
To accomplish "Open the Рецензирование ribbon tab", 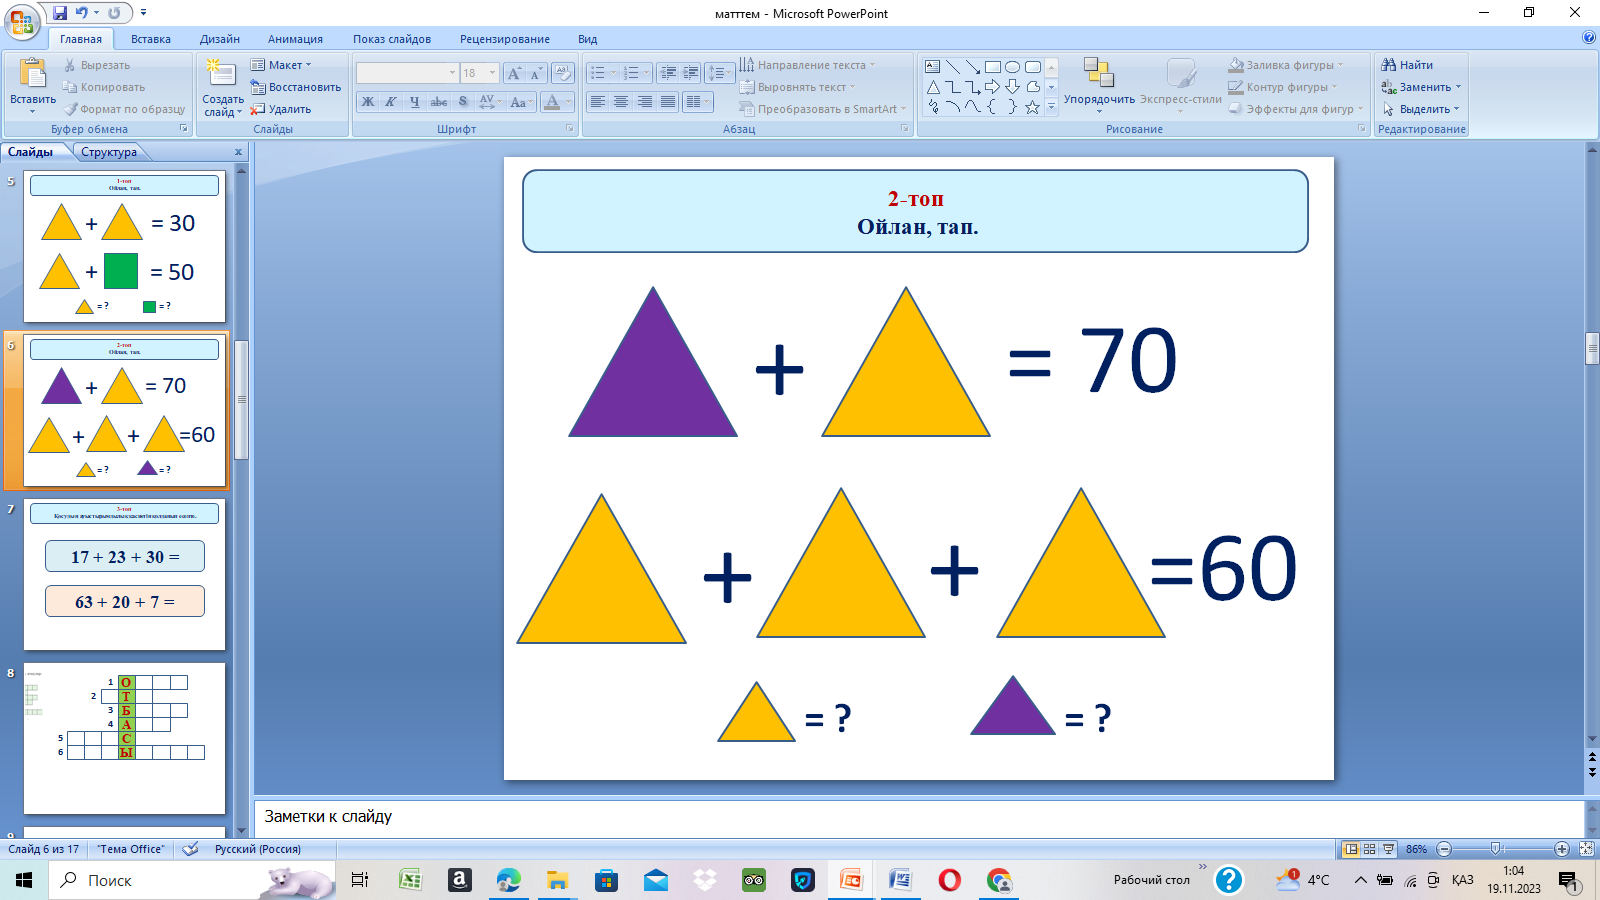I will (x=505, y=39).
